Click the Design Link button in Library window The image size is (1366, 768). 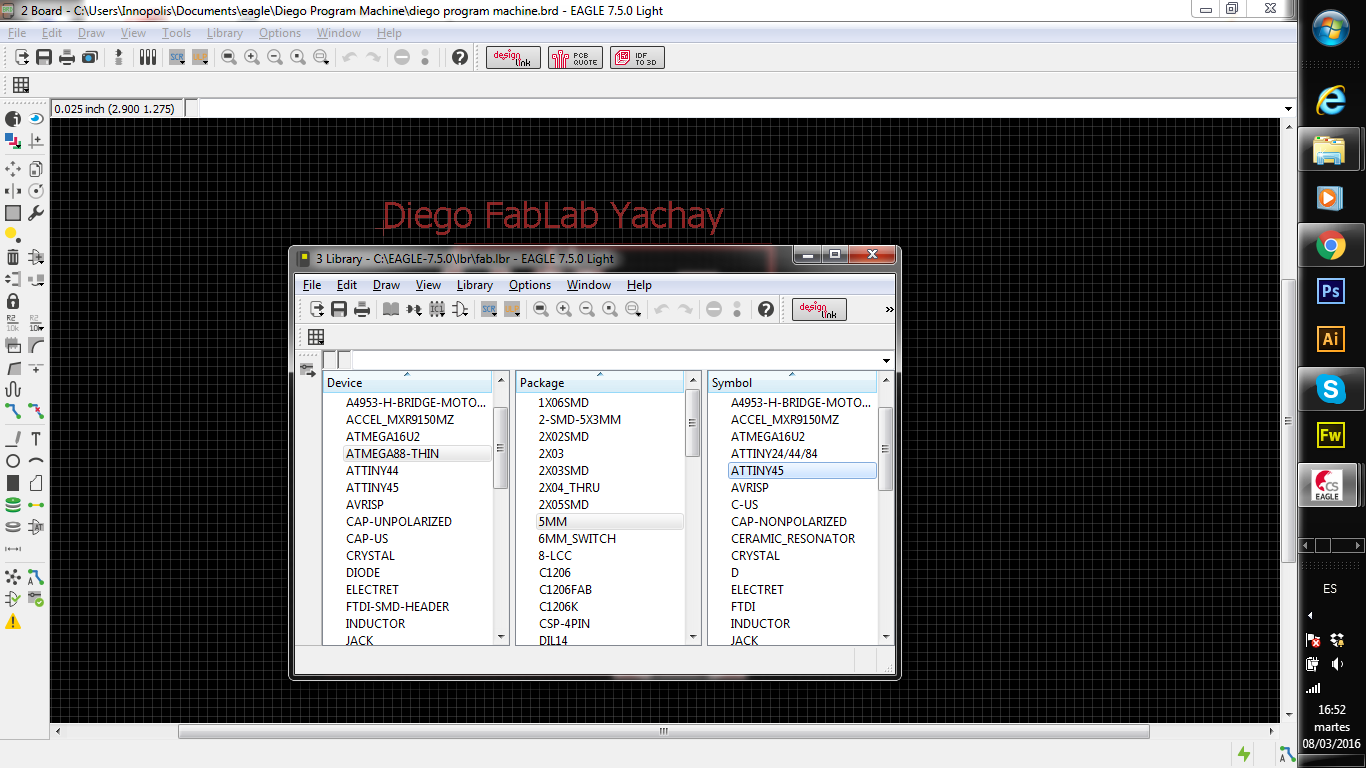point(820,310)
